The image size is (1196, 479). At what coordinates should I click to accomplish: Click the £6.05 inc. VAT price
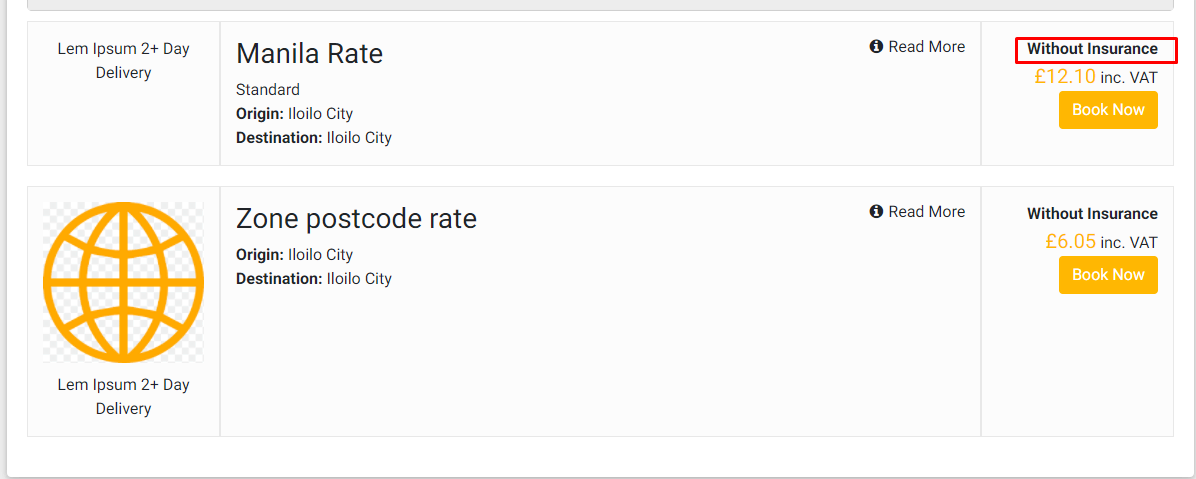click(1100, 241)
